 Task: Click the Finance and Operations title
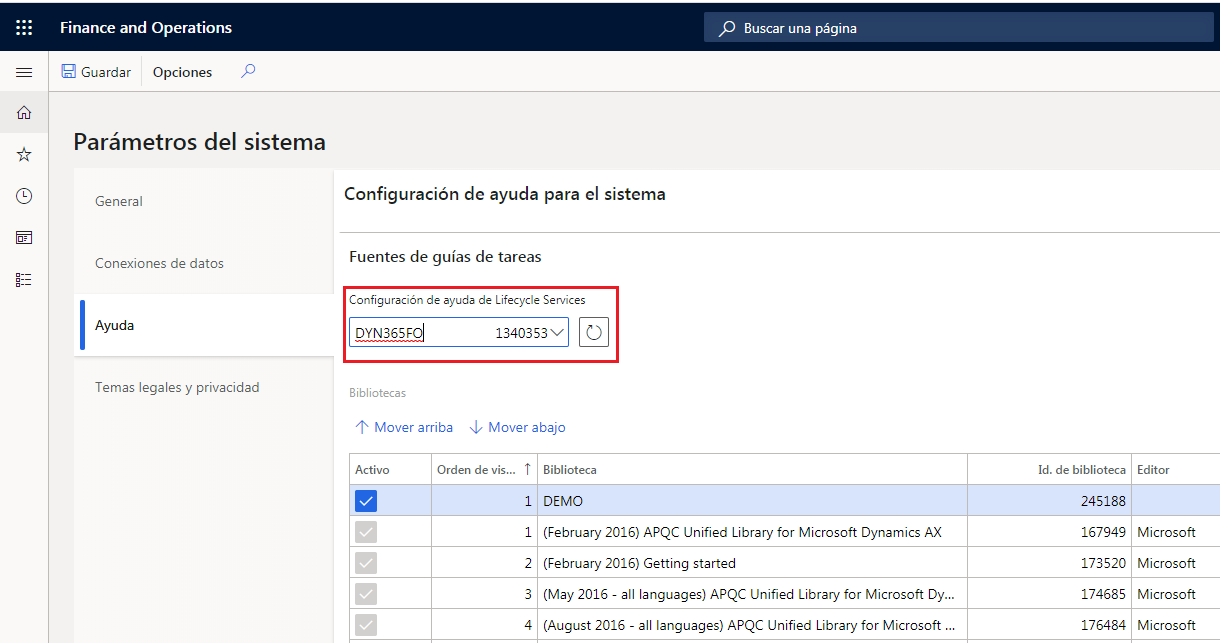pyautogui.click(x=146, y=28)
